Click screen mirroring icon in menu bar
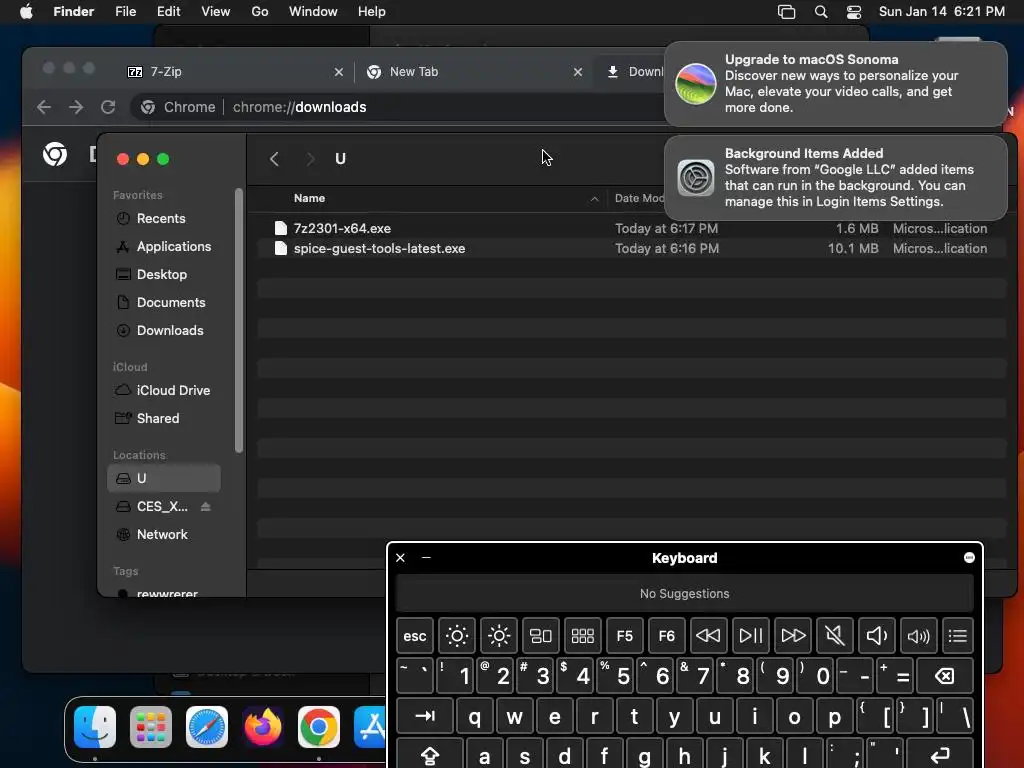This screenshot has width=1024, height=768. pyautogui.click(x=786, y=12)
